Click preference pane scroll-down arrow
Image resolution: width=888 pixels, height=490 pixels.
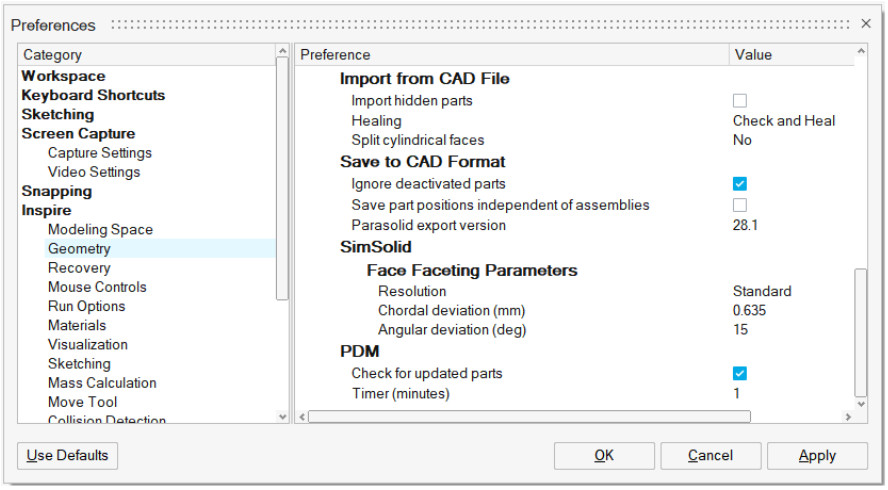click(x=861, y=403)
